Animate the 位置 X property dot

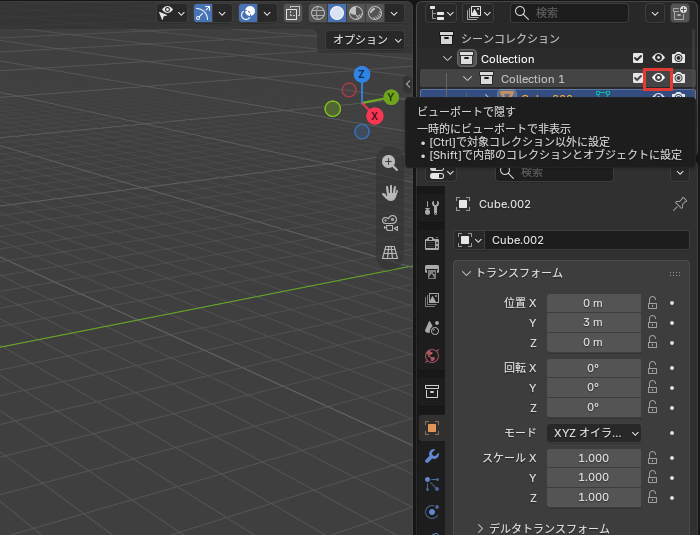tap(672, 303)
